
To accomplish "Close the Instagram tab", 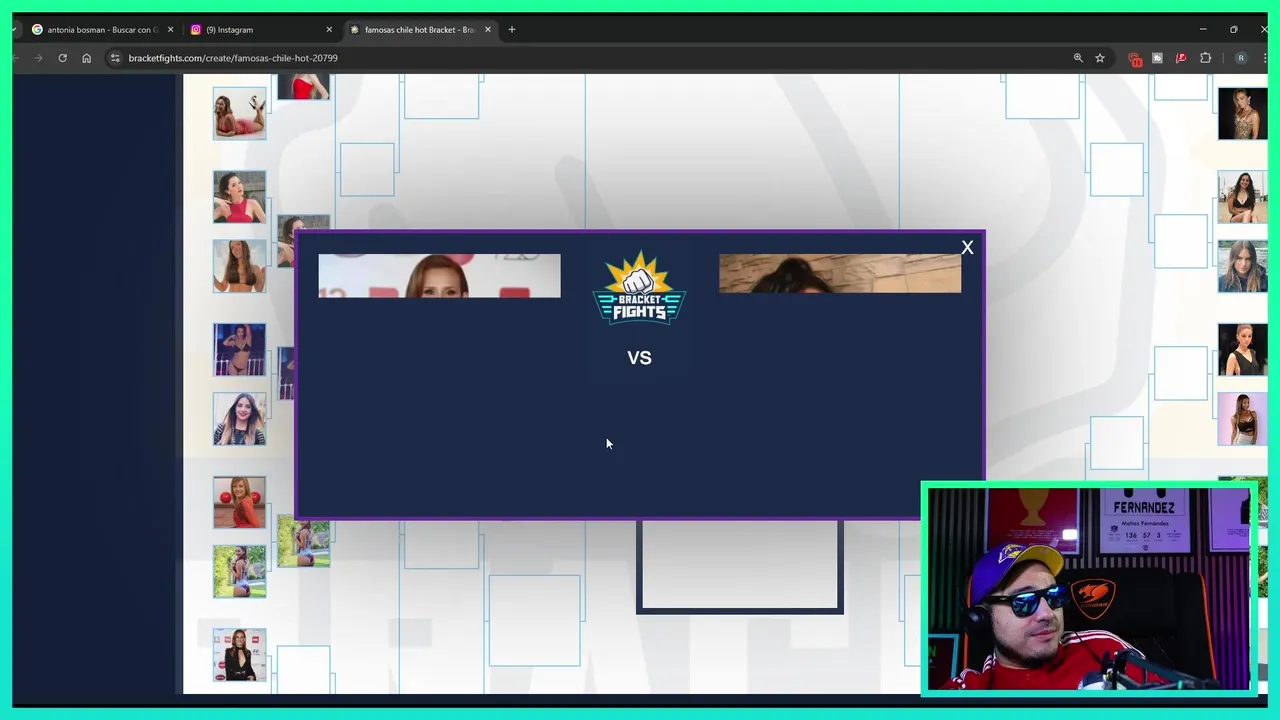I will pyautogui.click(x=329, y=30).
